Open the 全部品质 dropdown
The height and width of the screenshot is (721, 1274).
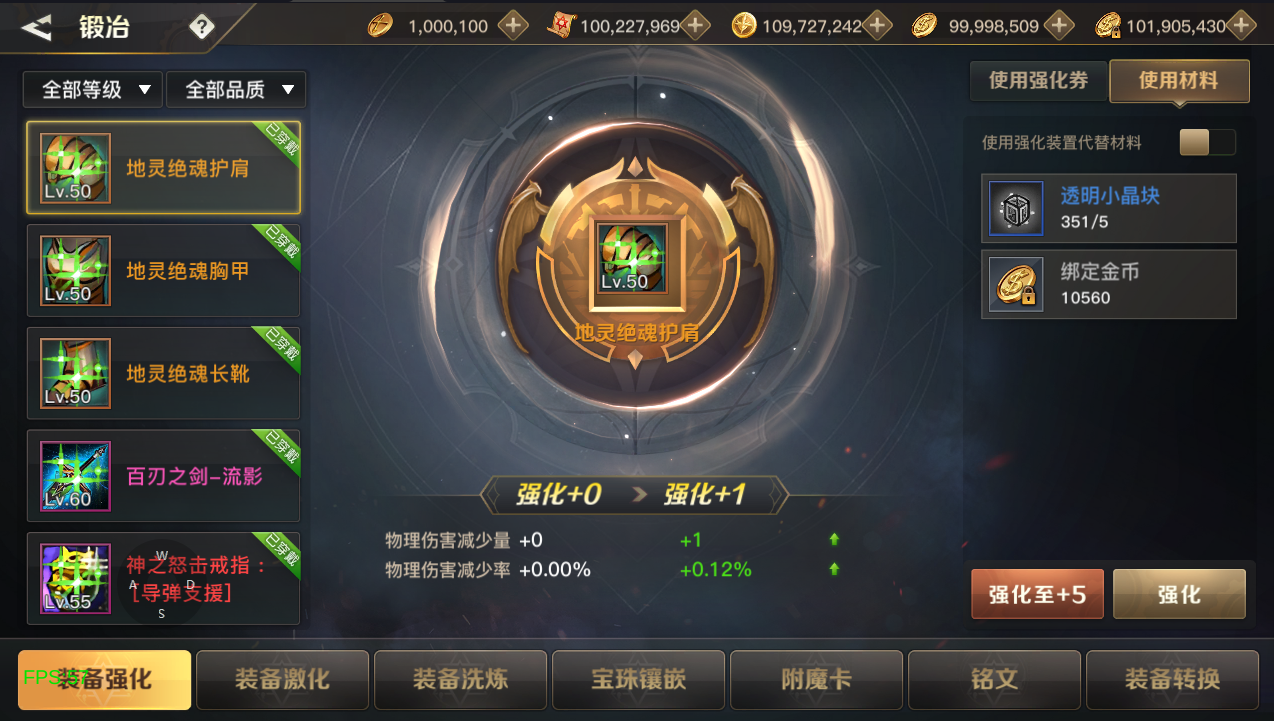point(236,90)
